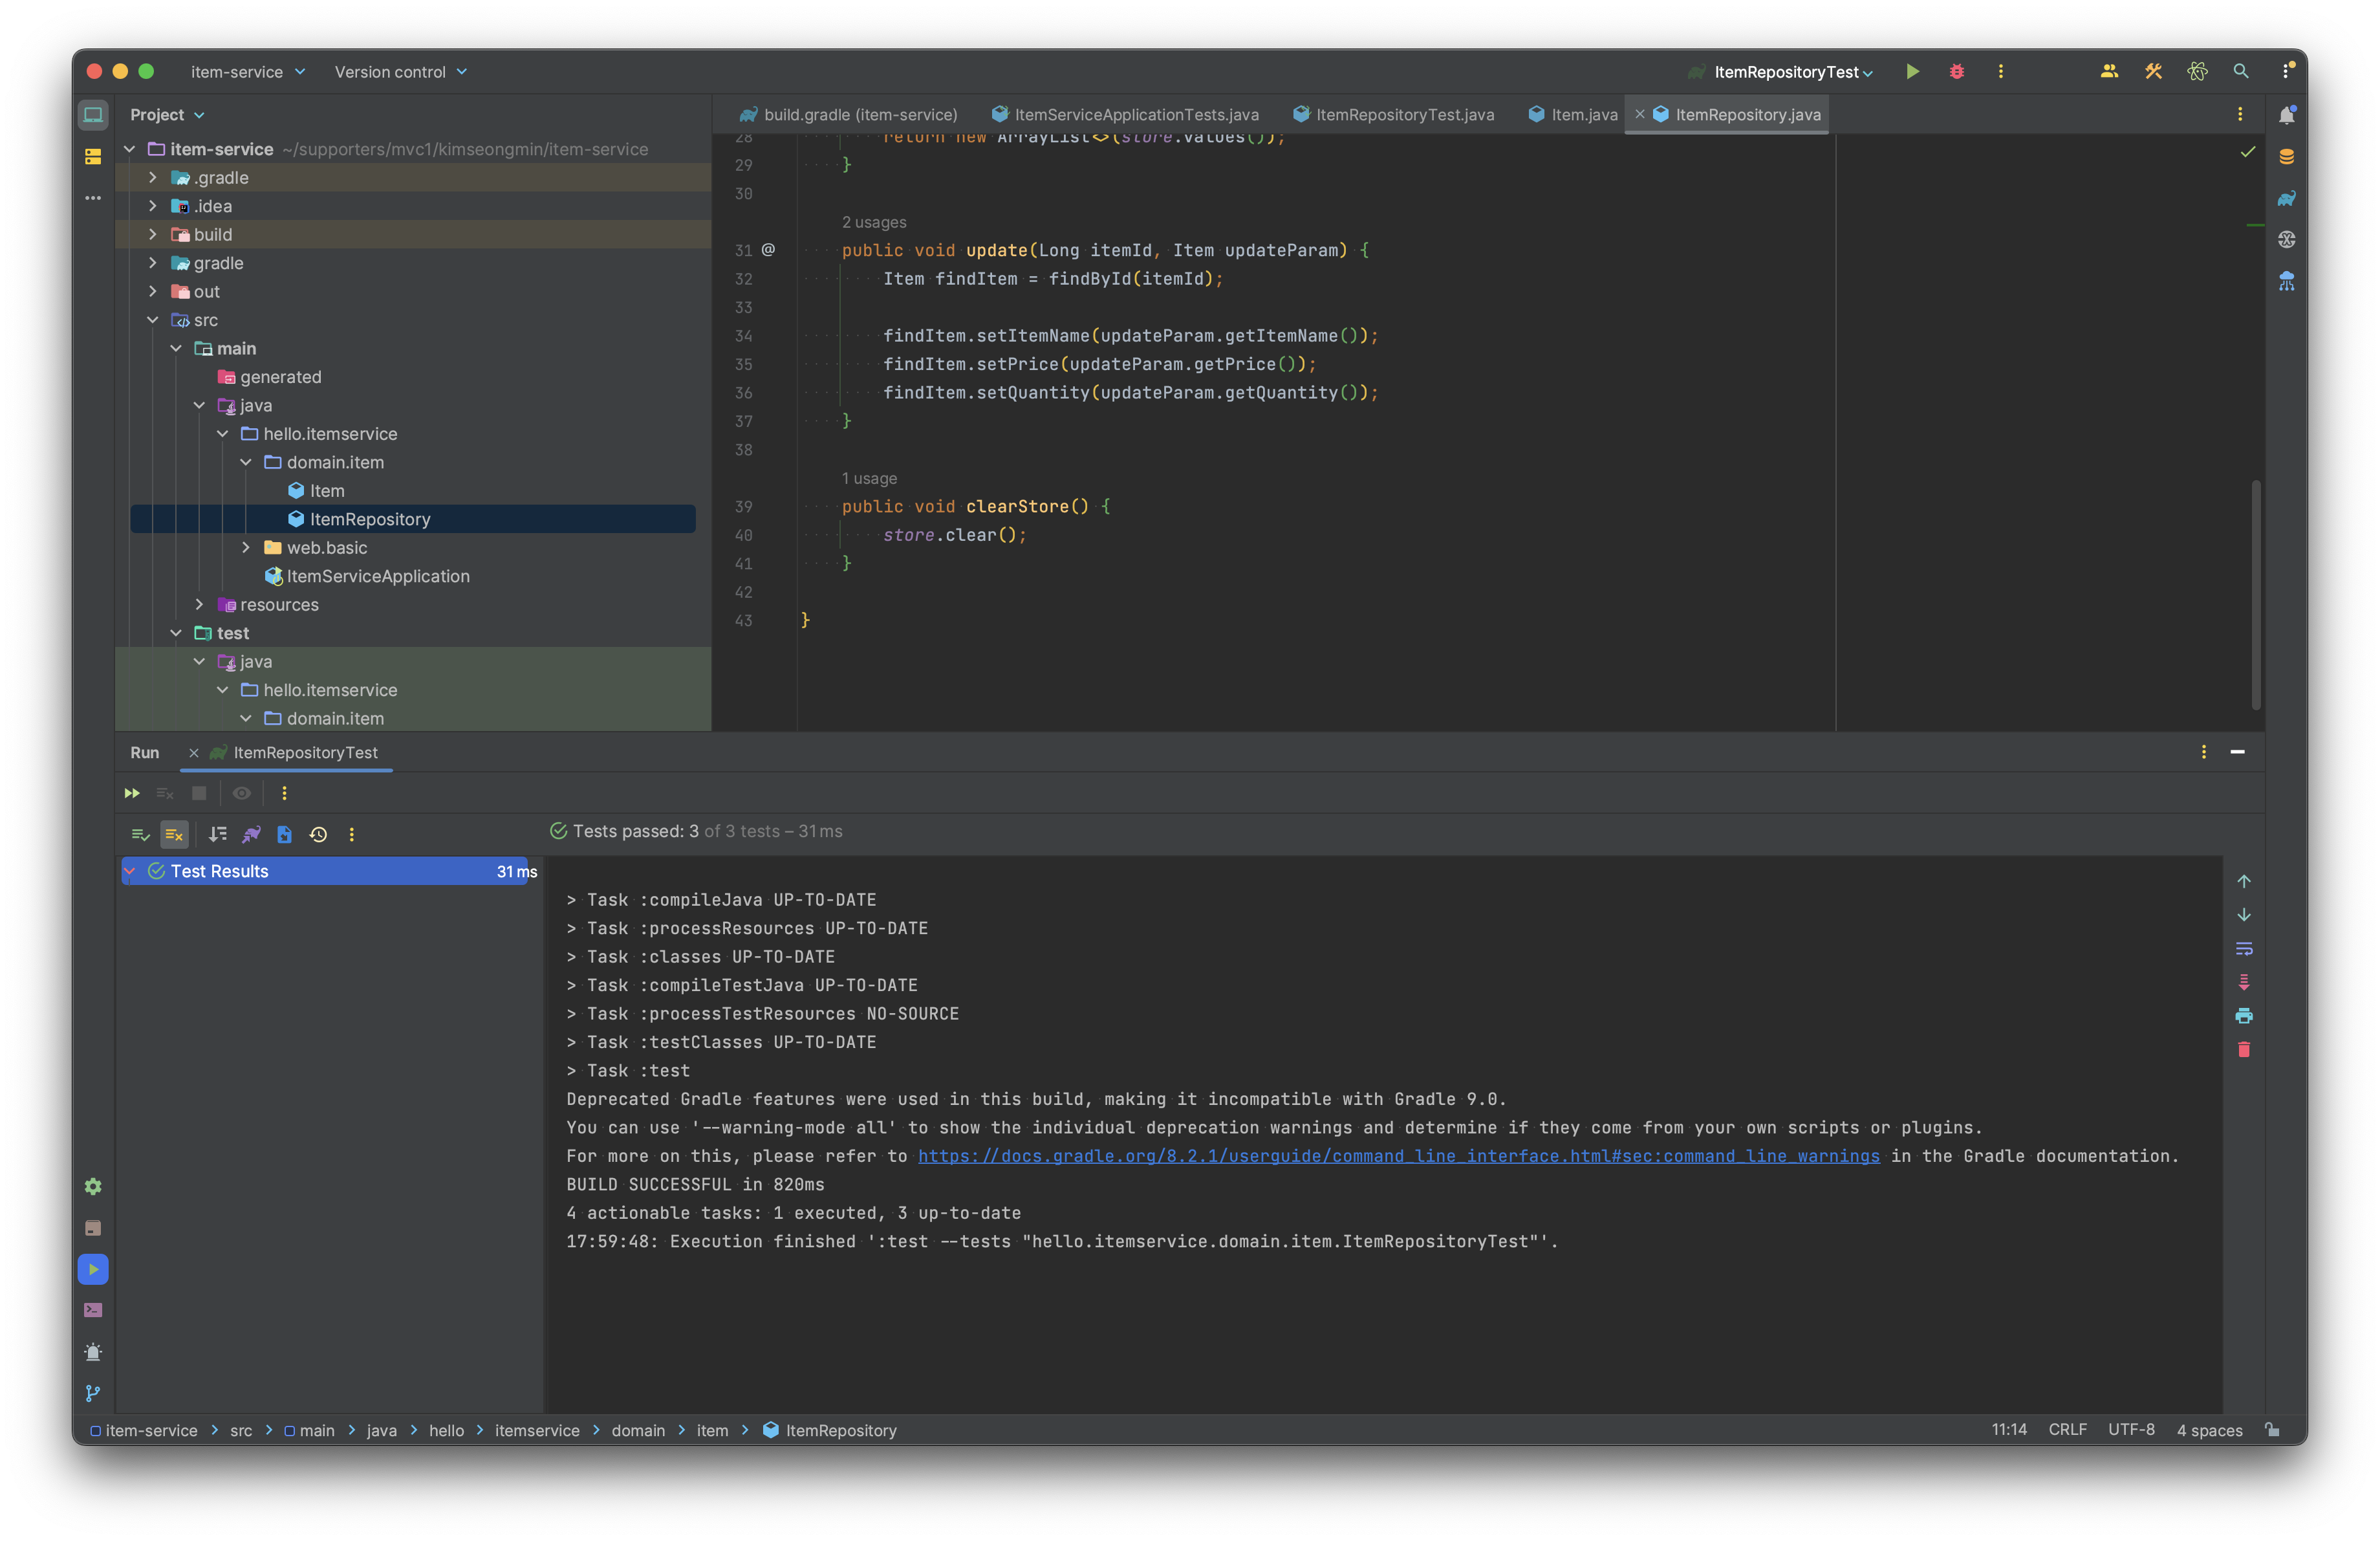The height and width of the screenshot is (1541, 2380).
Task: Toggle show ignored tests filter
Action: [174, 834]
